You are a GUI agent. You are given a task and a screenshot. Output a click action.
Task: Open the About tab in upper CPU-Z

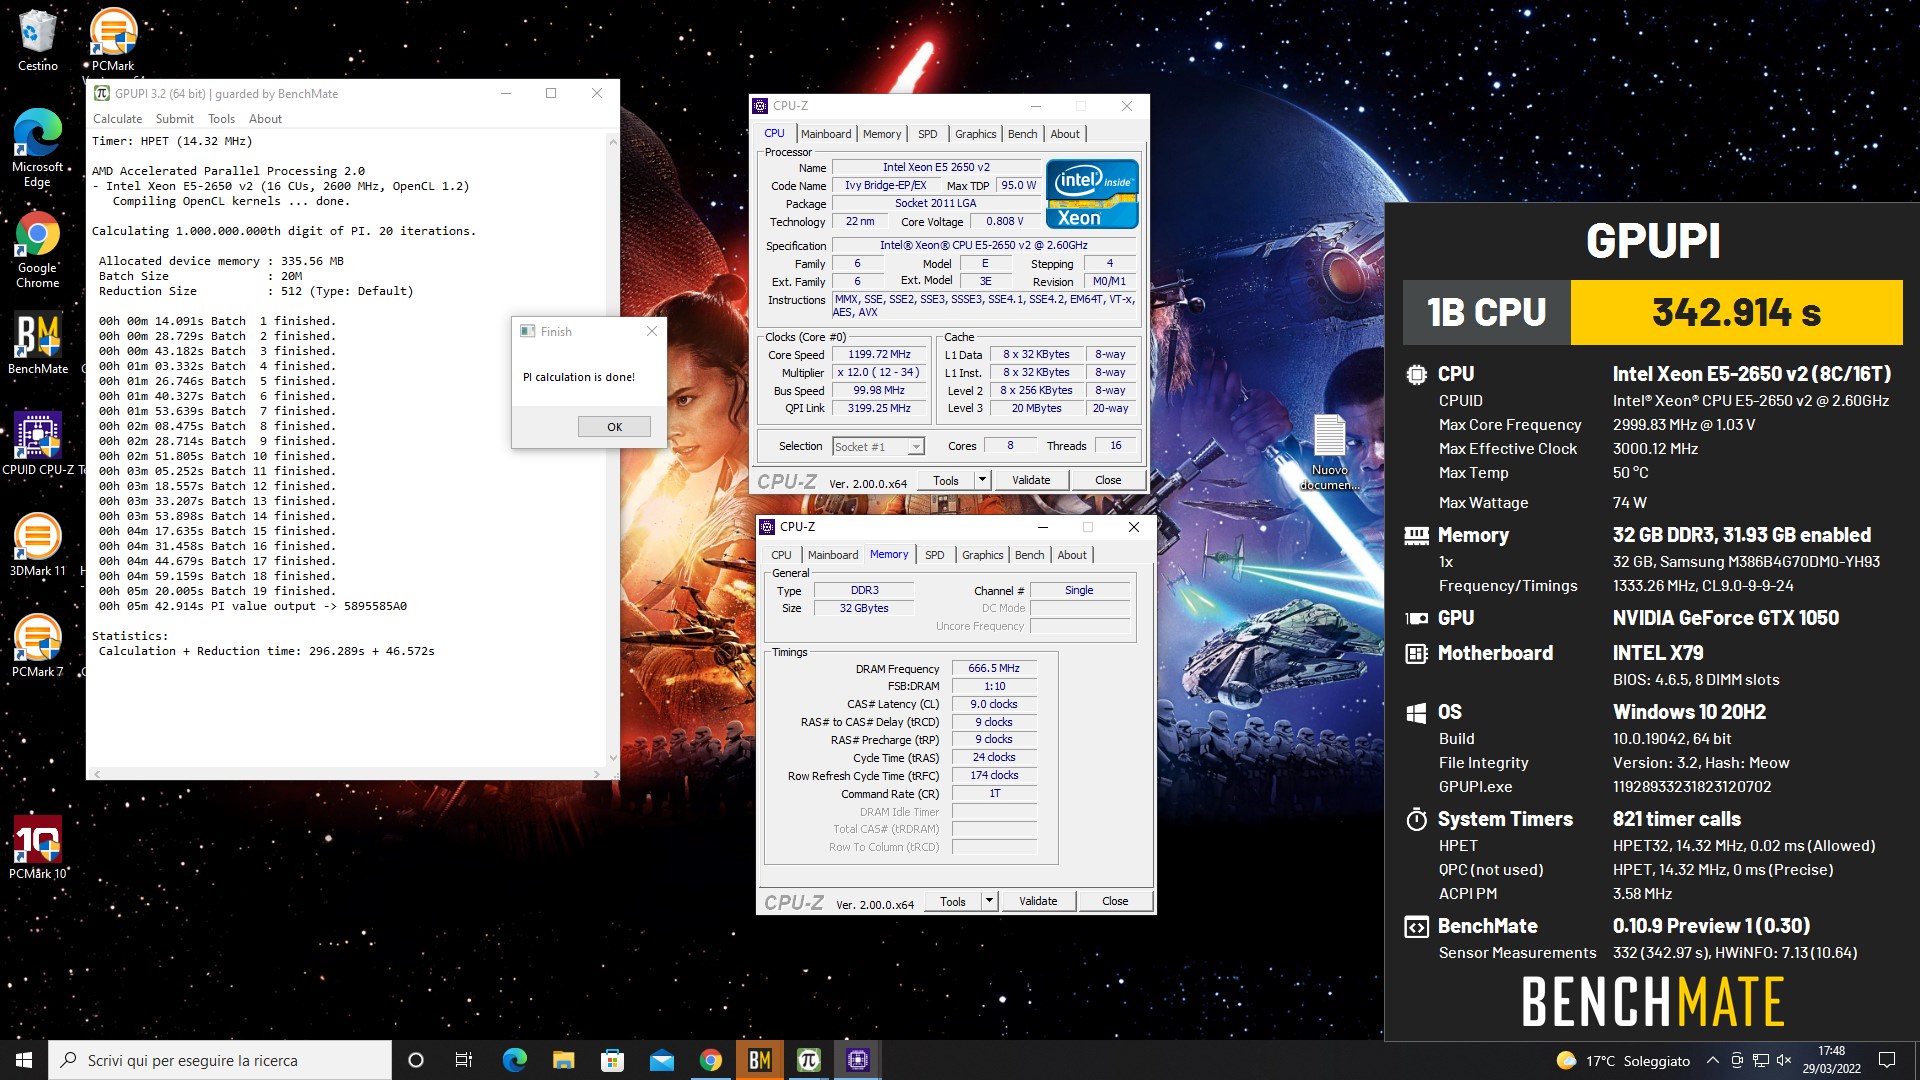click(x=1065, y=134)
